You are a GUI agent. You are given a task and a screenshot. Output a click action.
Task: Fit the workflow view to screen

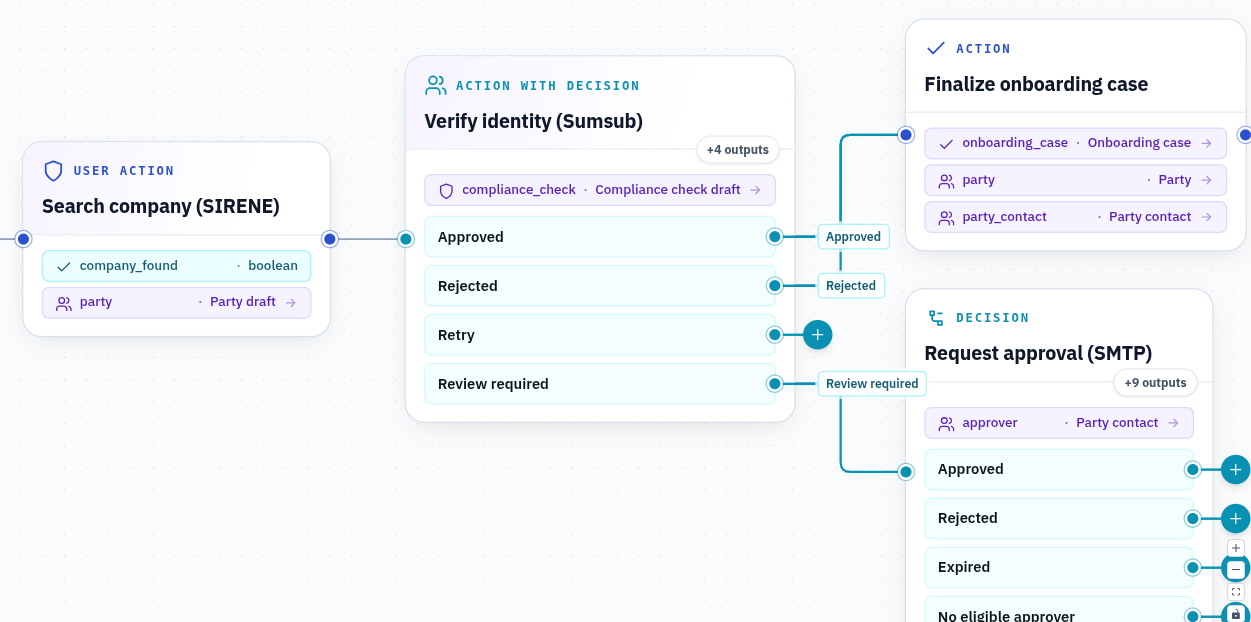tap(1236, 592)
